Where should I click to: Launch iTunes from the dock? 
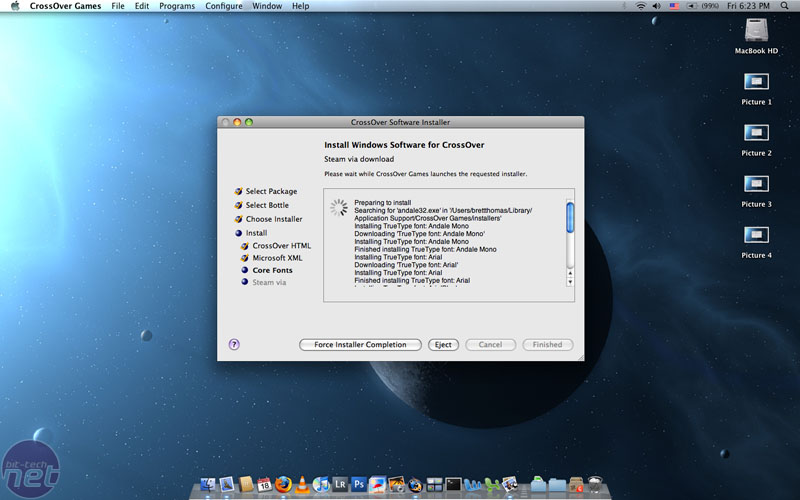pos(321,484)
